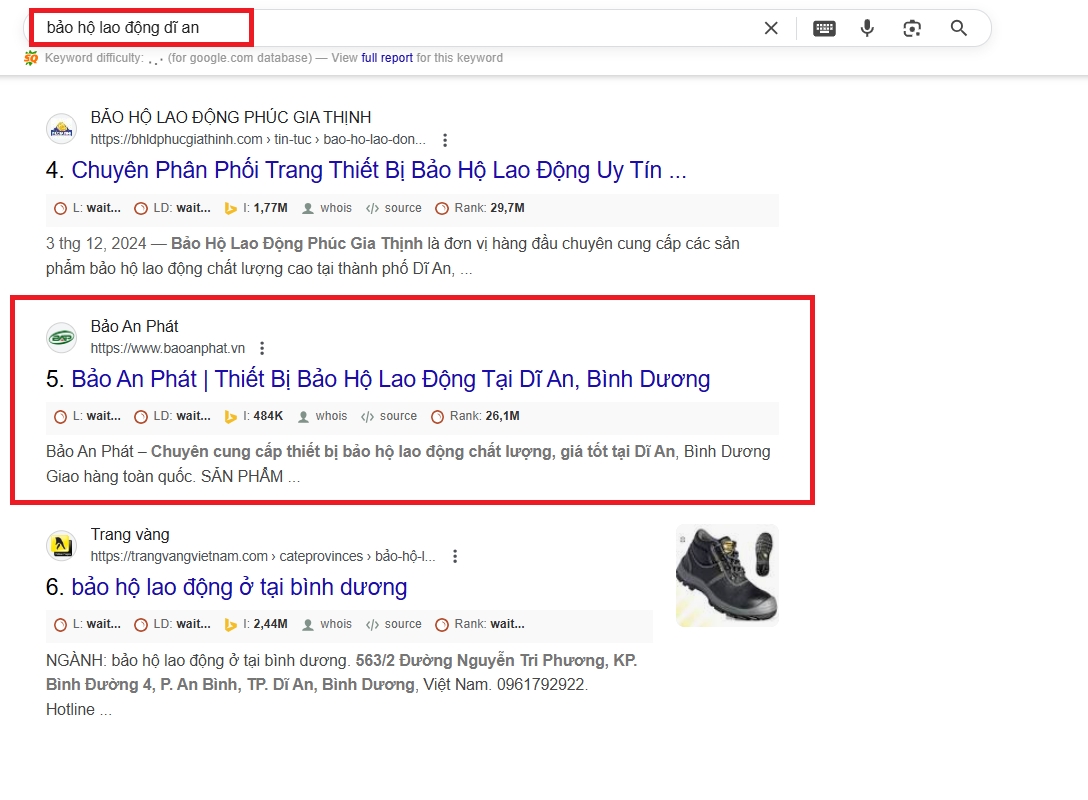1088x800 pixels.
Task: Open 'Bảo An Phát | Thiết Bị Bảo Hộ' result
Action: point(391,379)
